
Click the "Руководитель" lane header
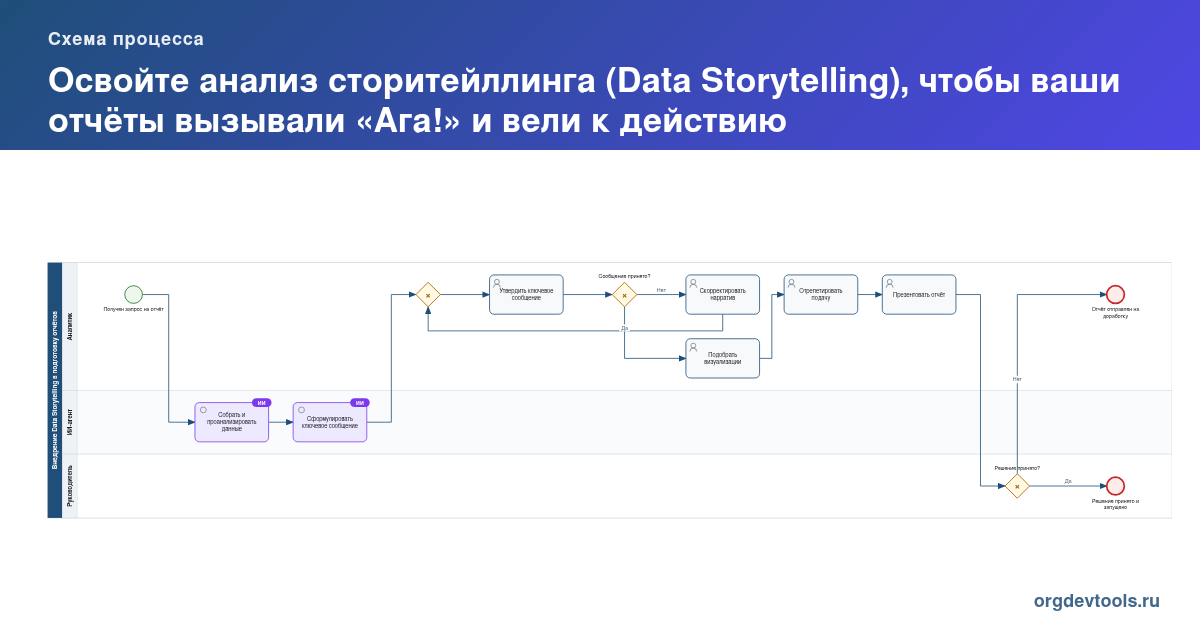coord(70,486)
